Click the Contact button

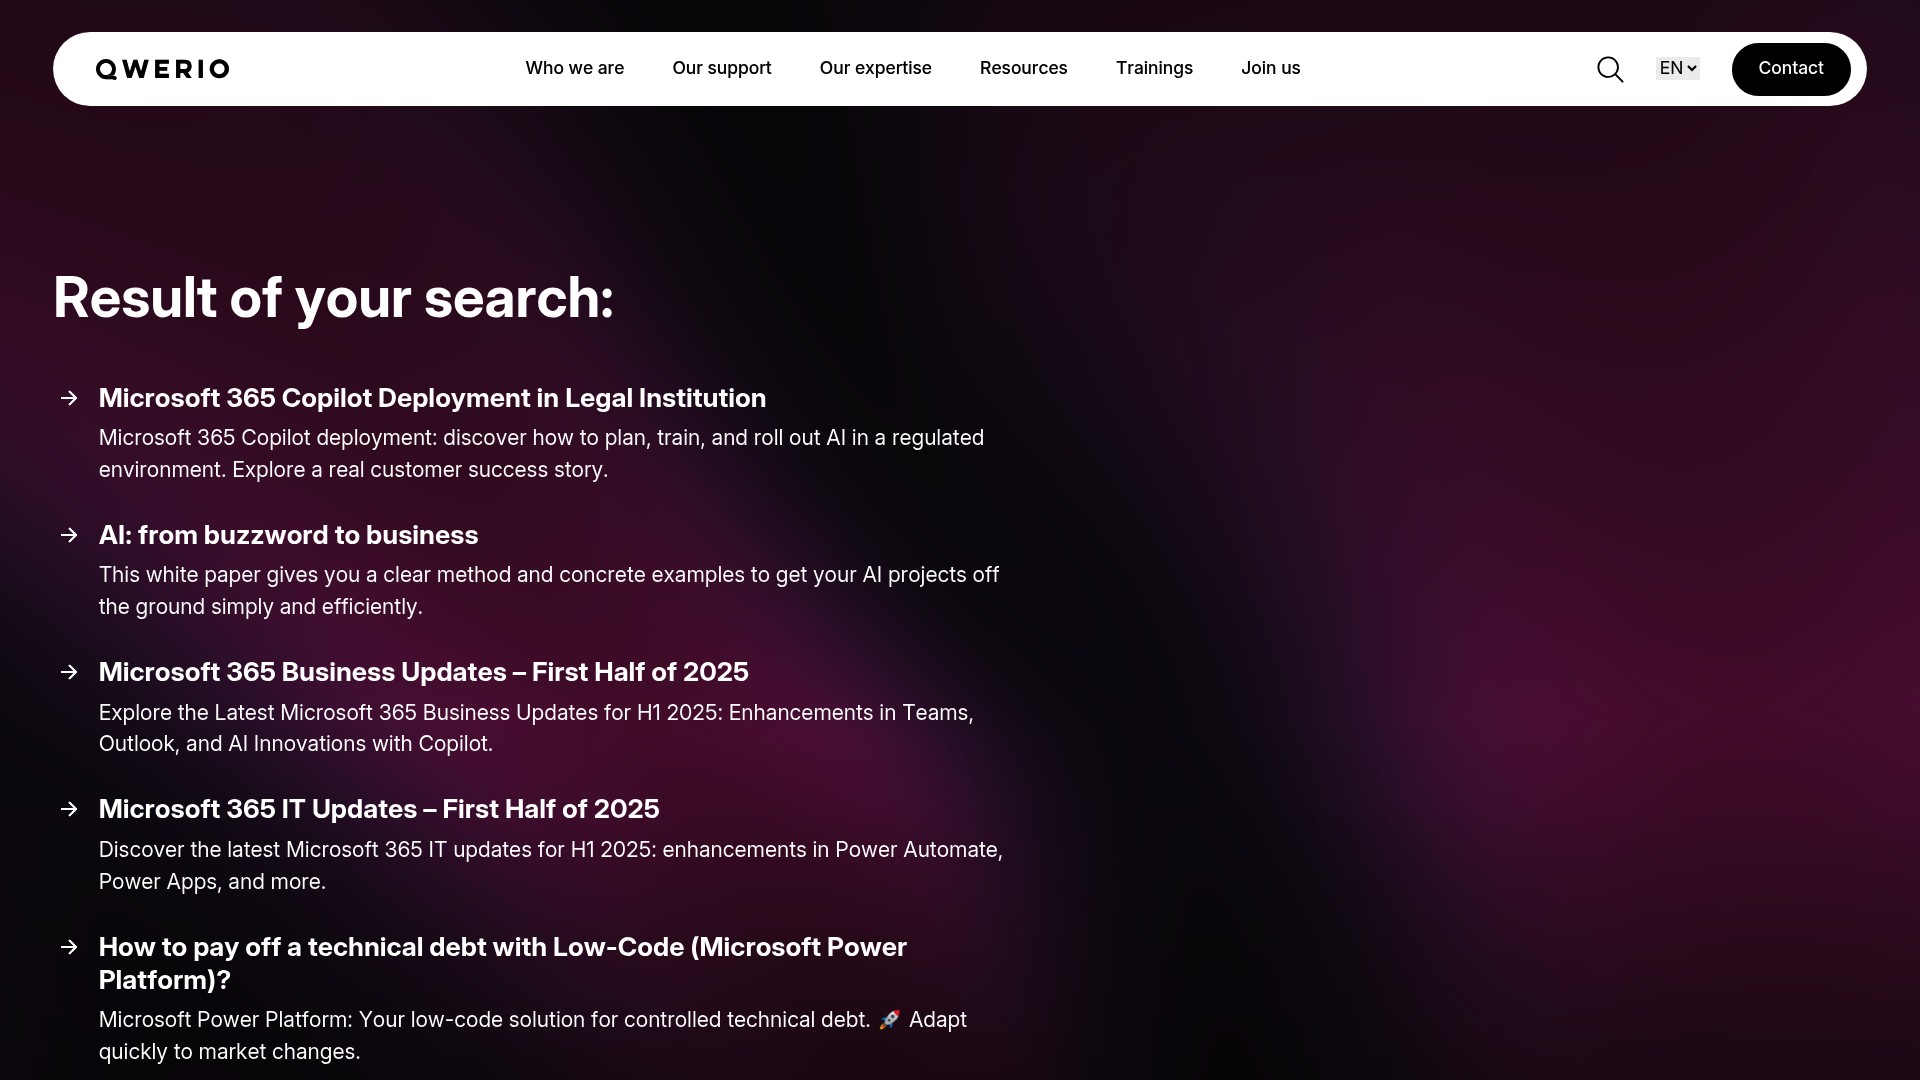pyautogui.click(x=1791, y=69)
